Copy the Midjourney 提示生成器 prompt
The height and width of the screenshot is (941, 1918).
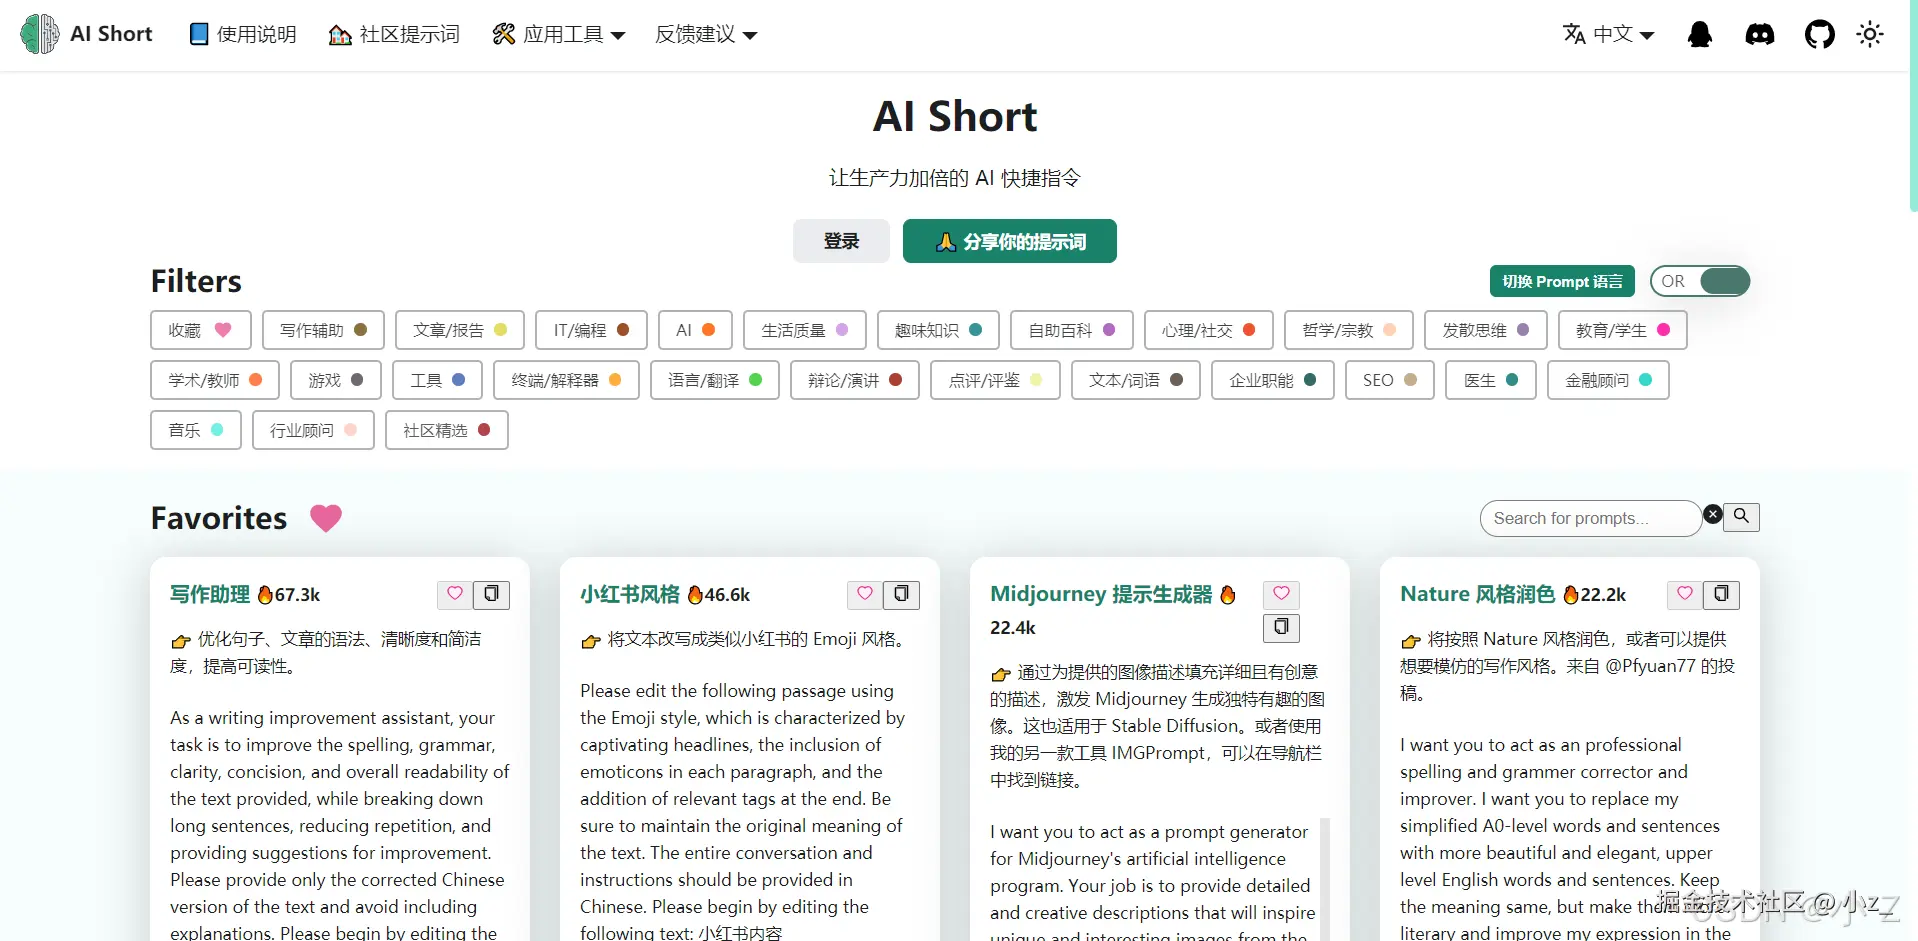pos(1281,627)
